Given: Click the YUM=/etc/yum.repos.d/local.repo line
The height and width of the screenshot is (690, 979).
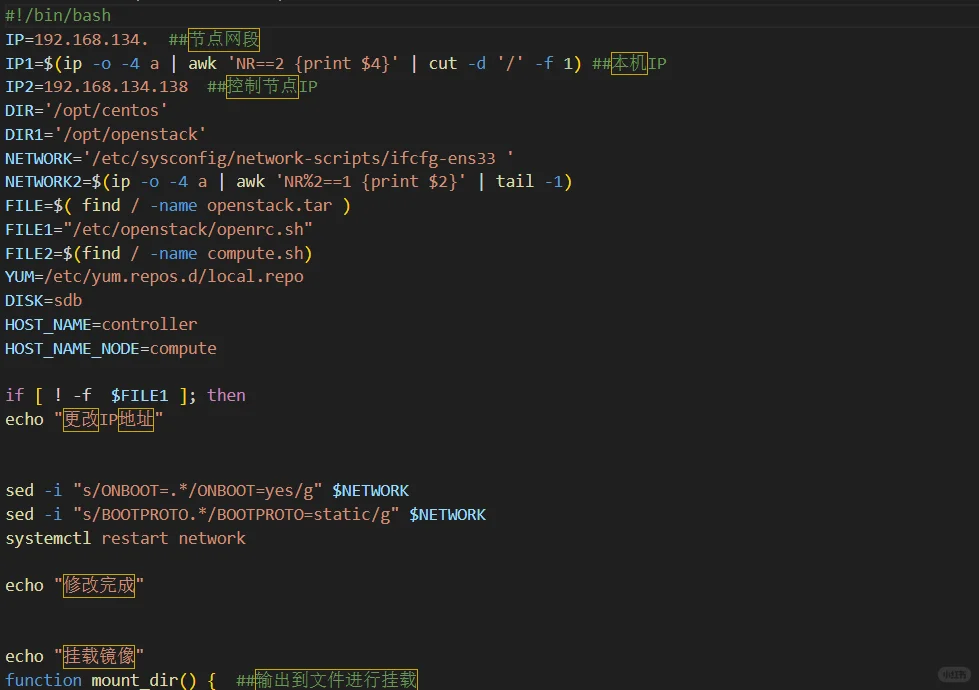Looking at the screenshot, I should click(154, 277).
